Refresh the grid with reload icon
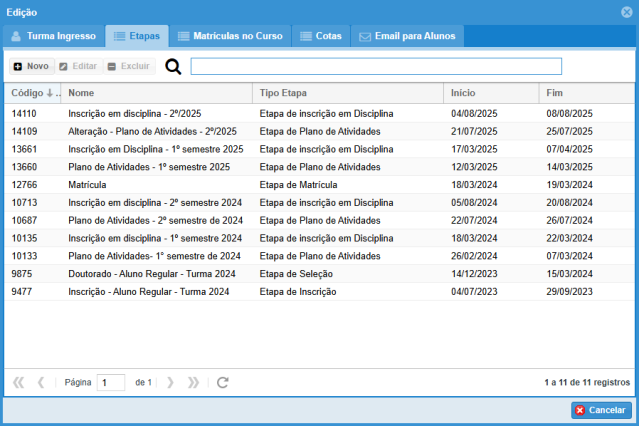The image size is (639, 426). (x=223, y=382)
